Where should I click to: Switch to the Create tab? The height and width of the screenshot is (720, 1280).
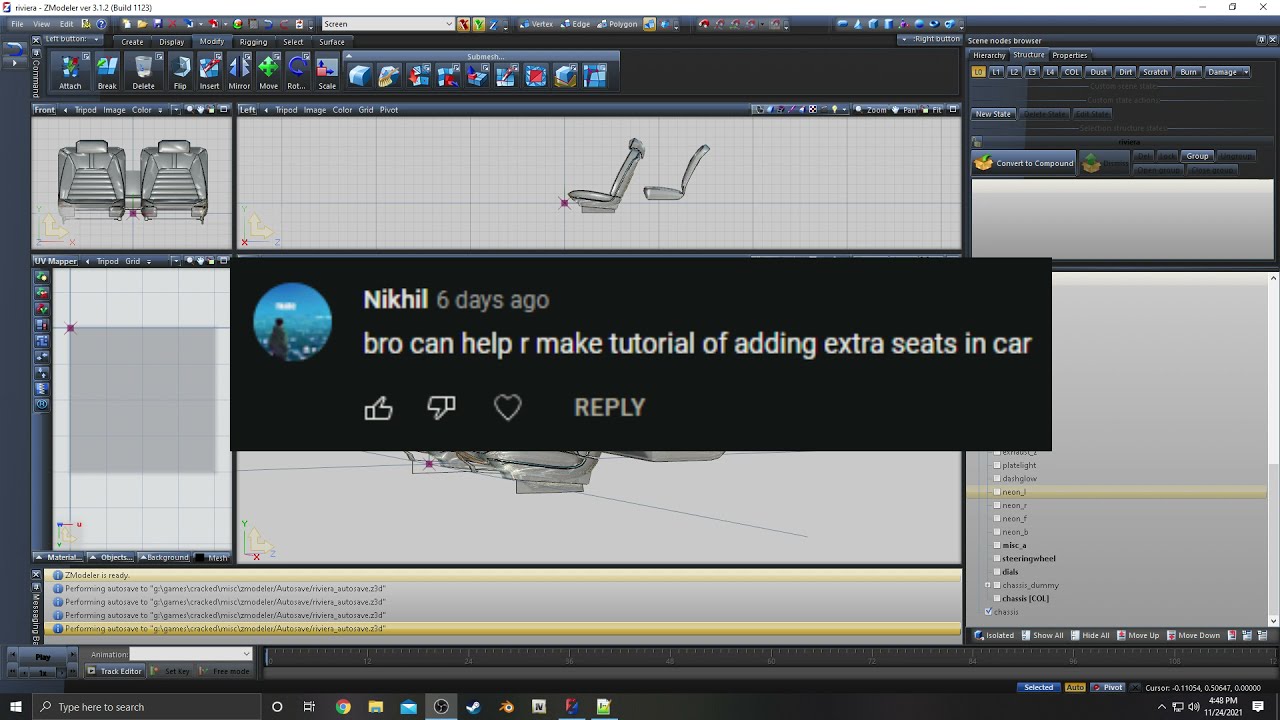click(132, 42)
